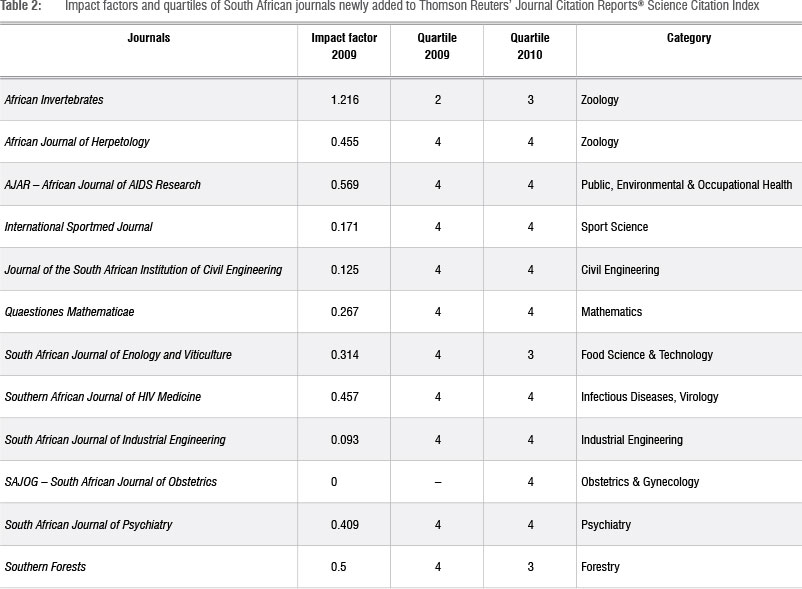The height and width of the screenshot is (589, 802).
Task: Click 'South African Journal of Enology and Viticulture'
Action: (x=118, y=355)
